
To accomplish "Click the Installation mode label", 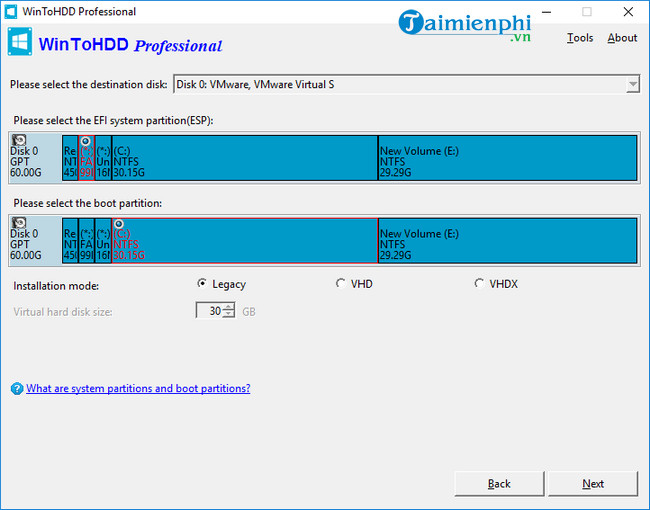I will pyautogui.click(x=56, y=286).
